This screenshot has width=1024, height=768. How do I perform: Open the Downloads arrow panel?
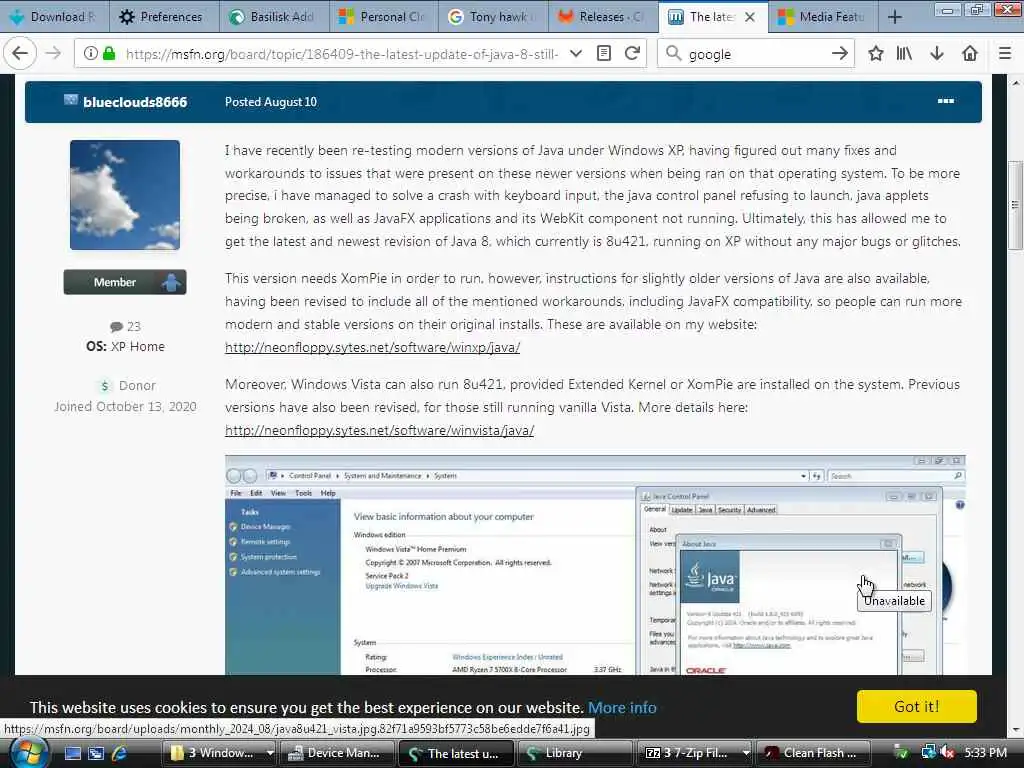tap(937, 54)
